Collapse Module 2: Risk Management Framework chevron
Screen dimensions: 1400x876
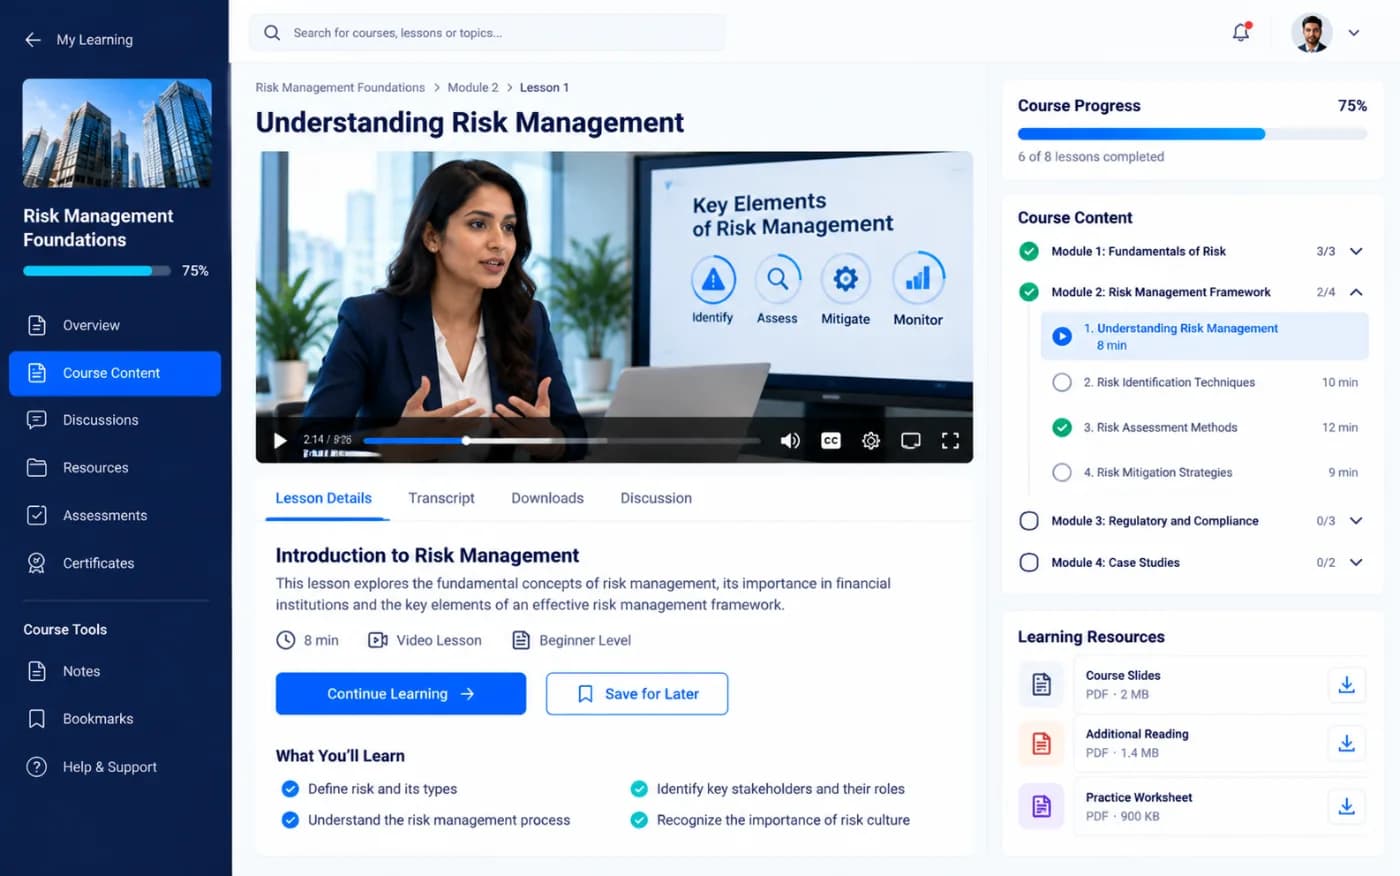pyautogui.click(x=1356, y=292)
